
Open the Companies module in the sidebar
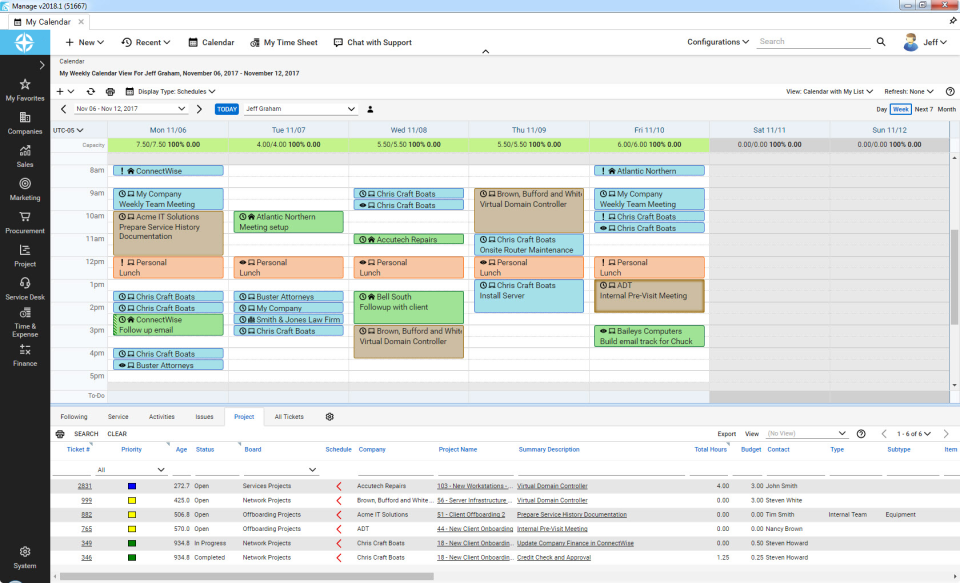pyautogui.click(x=24, y=121)
